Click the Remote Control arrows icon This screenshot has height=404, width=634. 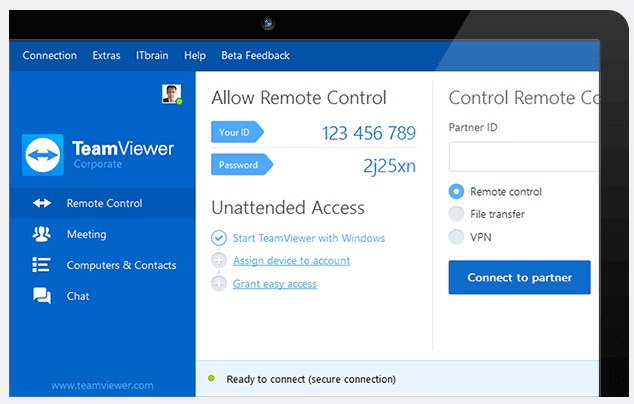[x=42, y=203]
